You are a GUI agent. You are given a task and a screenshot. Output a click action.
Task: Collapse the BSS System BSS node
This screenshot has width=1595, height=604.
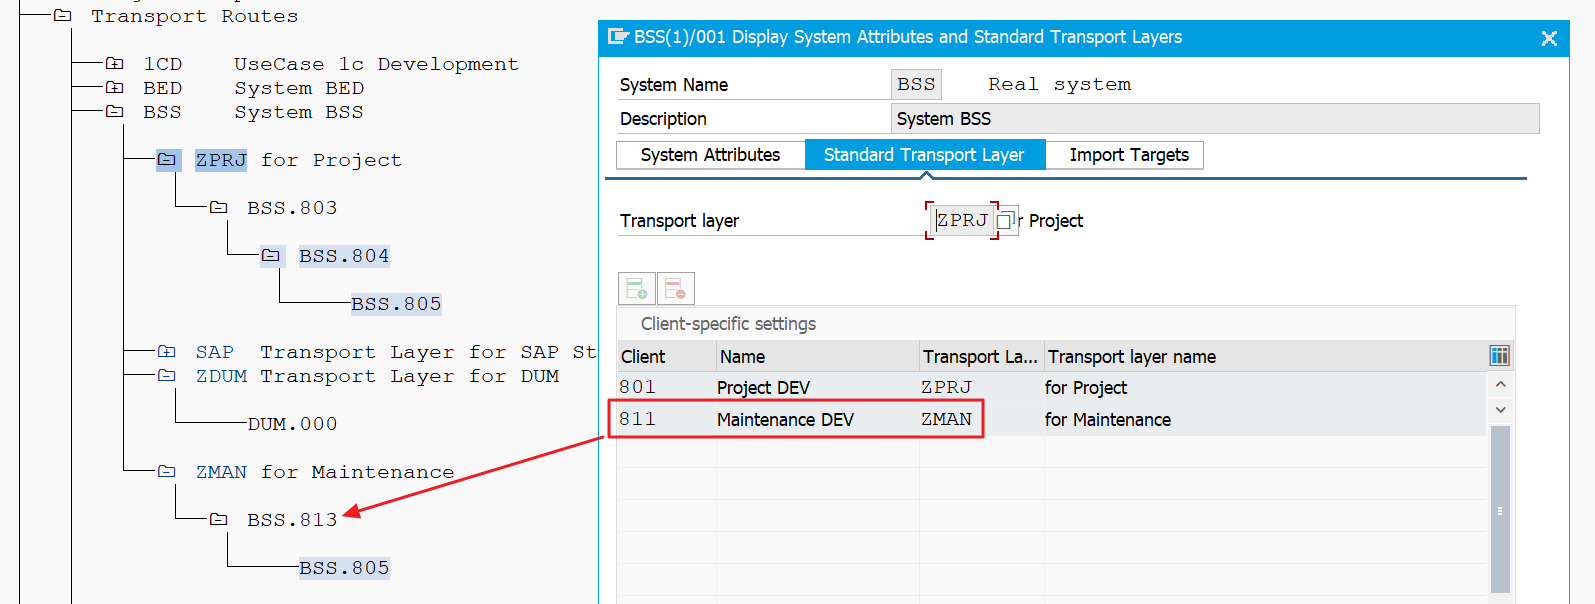(x=115, y=112)
